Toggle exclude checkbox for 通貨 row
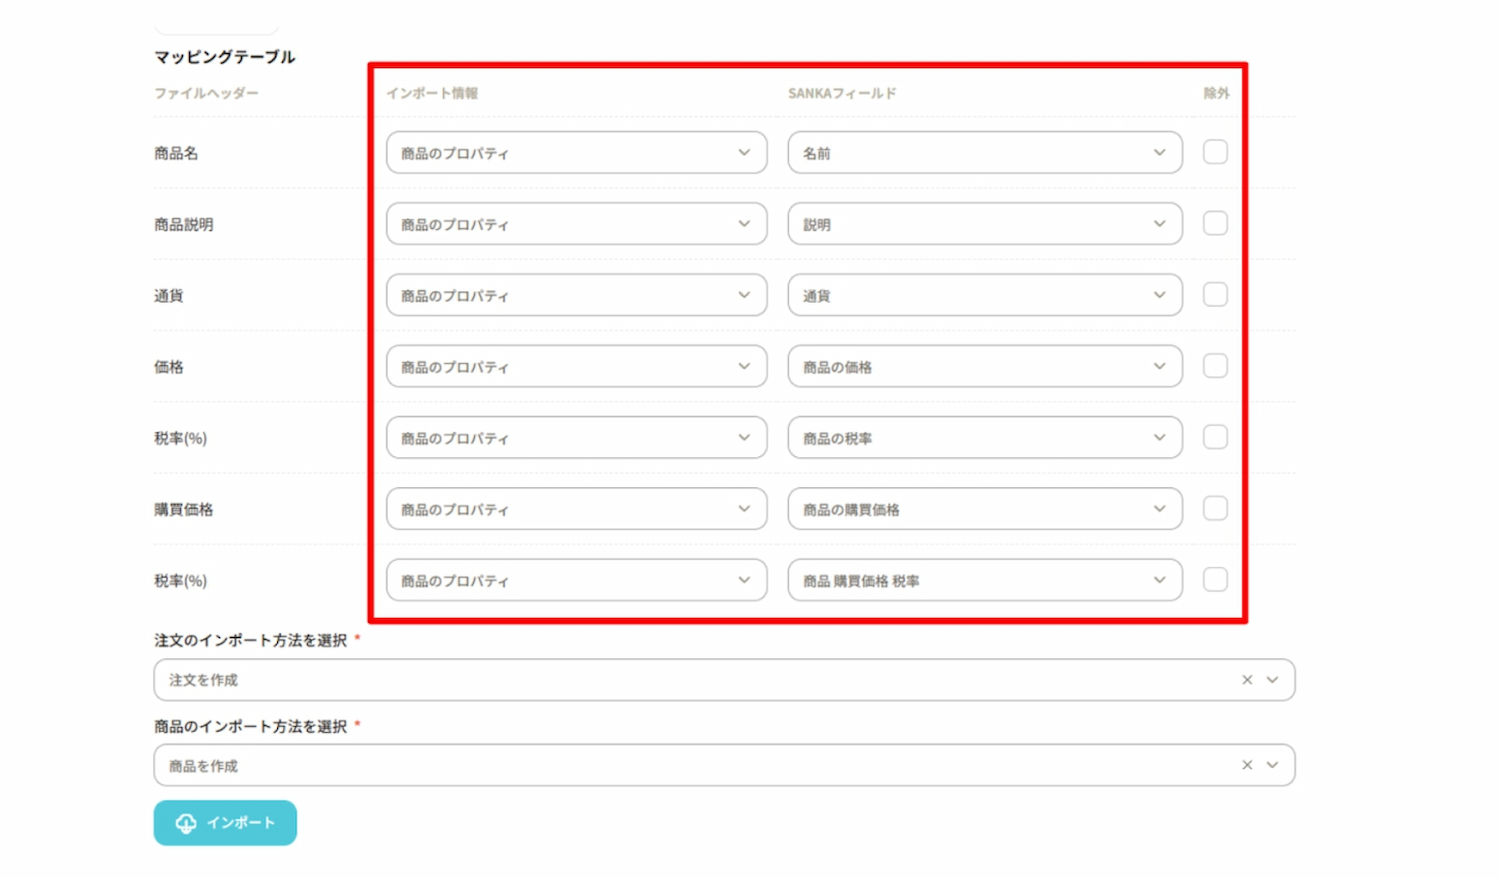1500x878 pixels. coord(1215,295)
